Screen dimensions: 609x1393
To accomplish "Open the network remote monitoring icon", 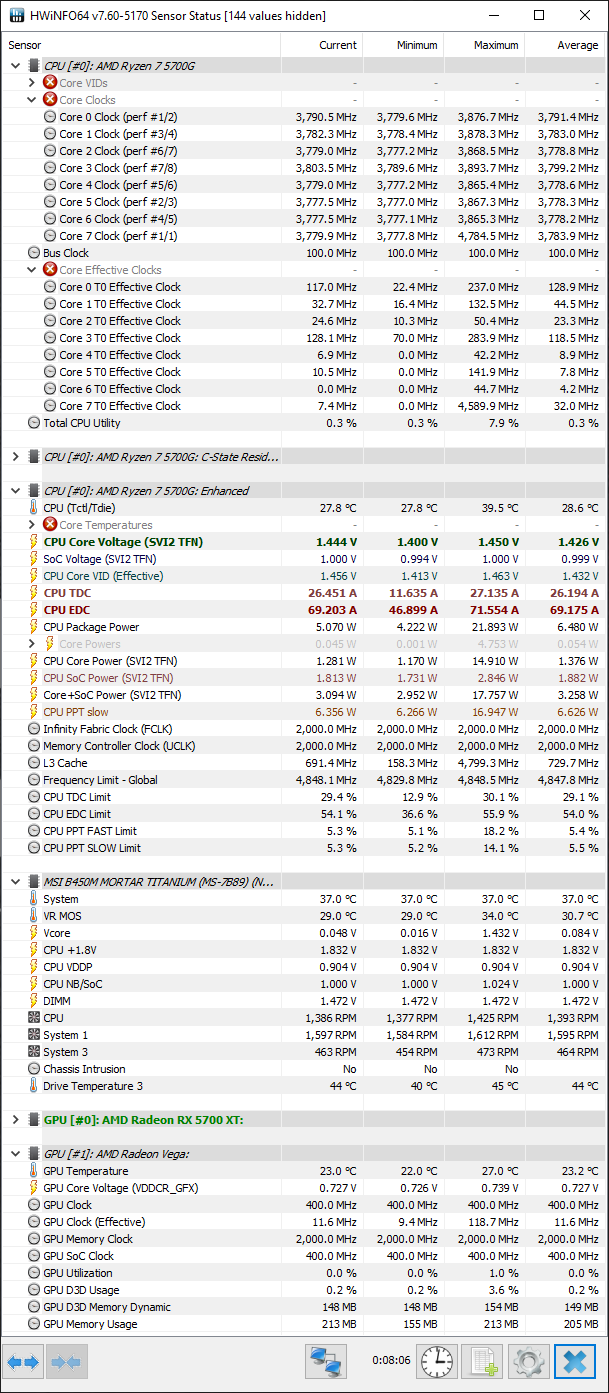I will (325, 1361).
